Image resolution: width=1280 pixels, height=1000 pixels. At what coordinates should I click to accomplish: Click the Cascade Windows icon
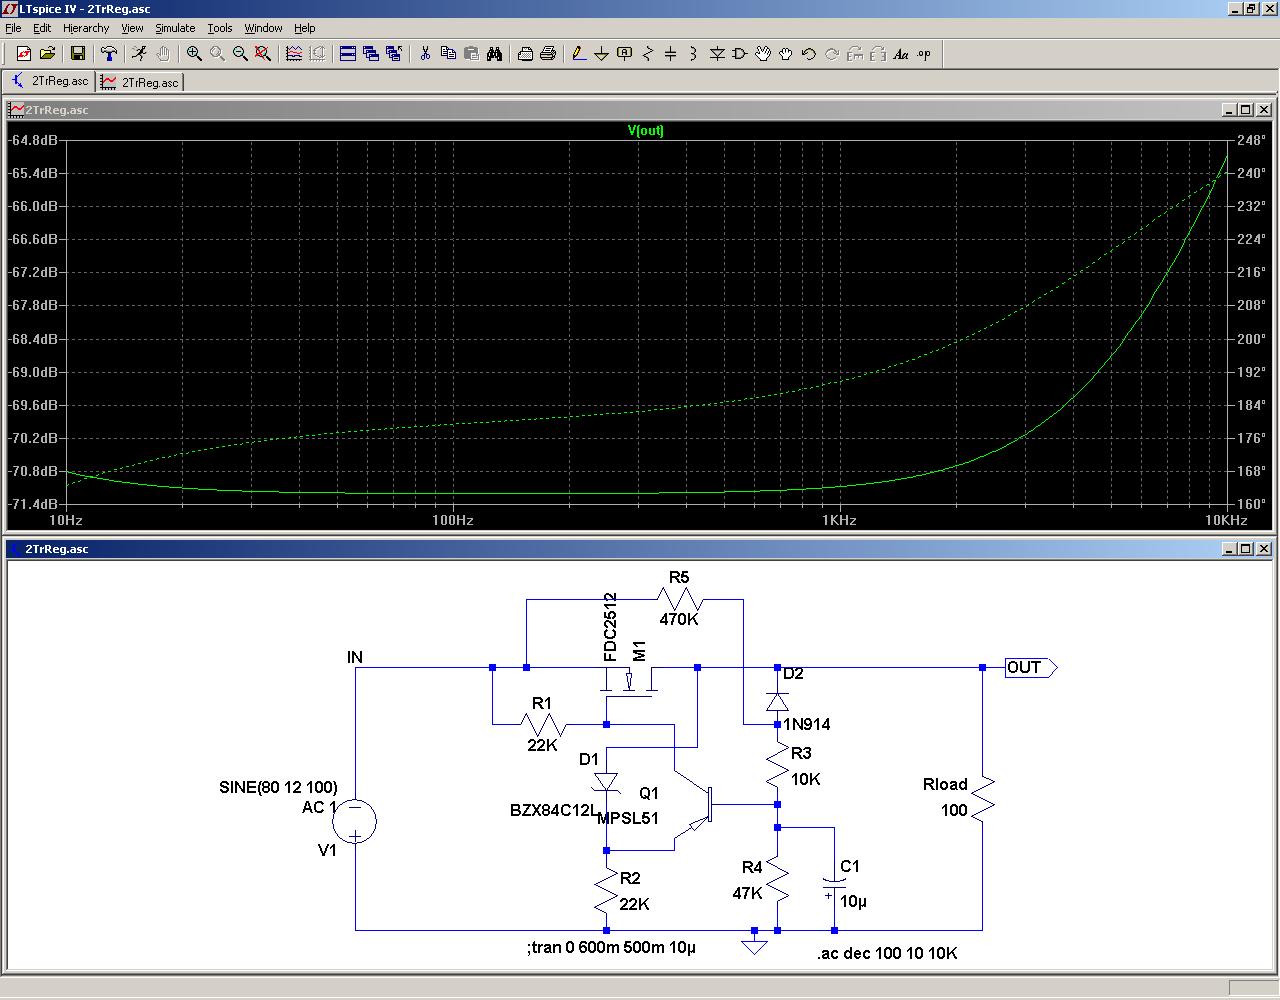pyautogui.click(x=371, y=54)
